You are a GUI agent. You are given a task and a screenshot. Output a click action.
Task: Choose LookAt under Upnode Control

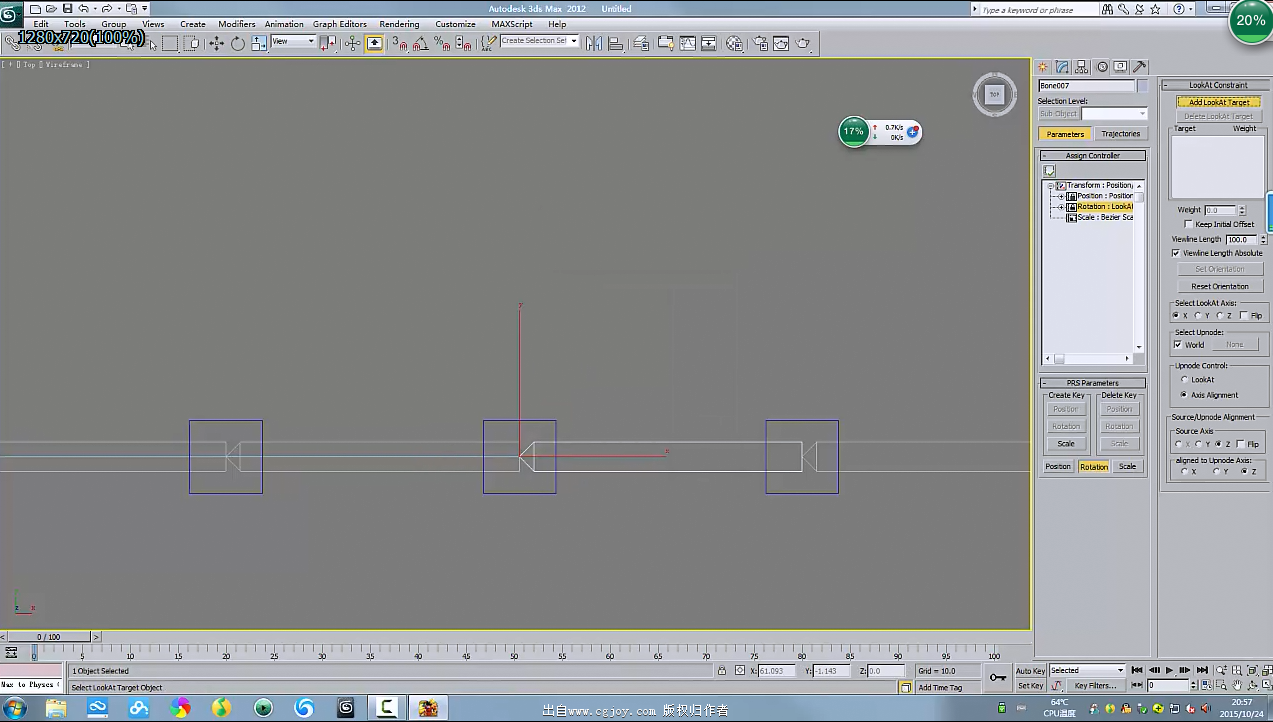tap(1185, 380)
